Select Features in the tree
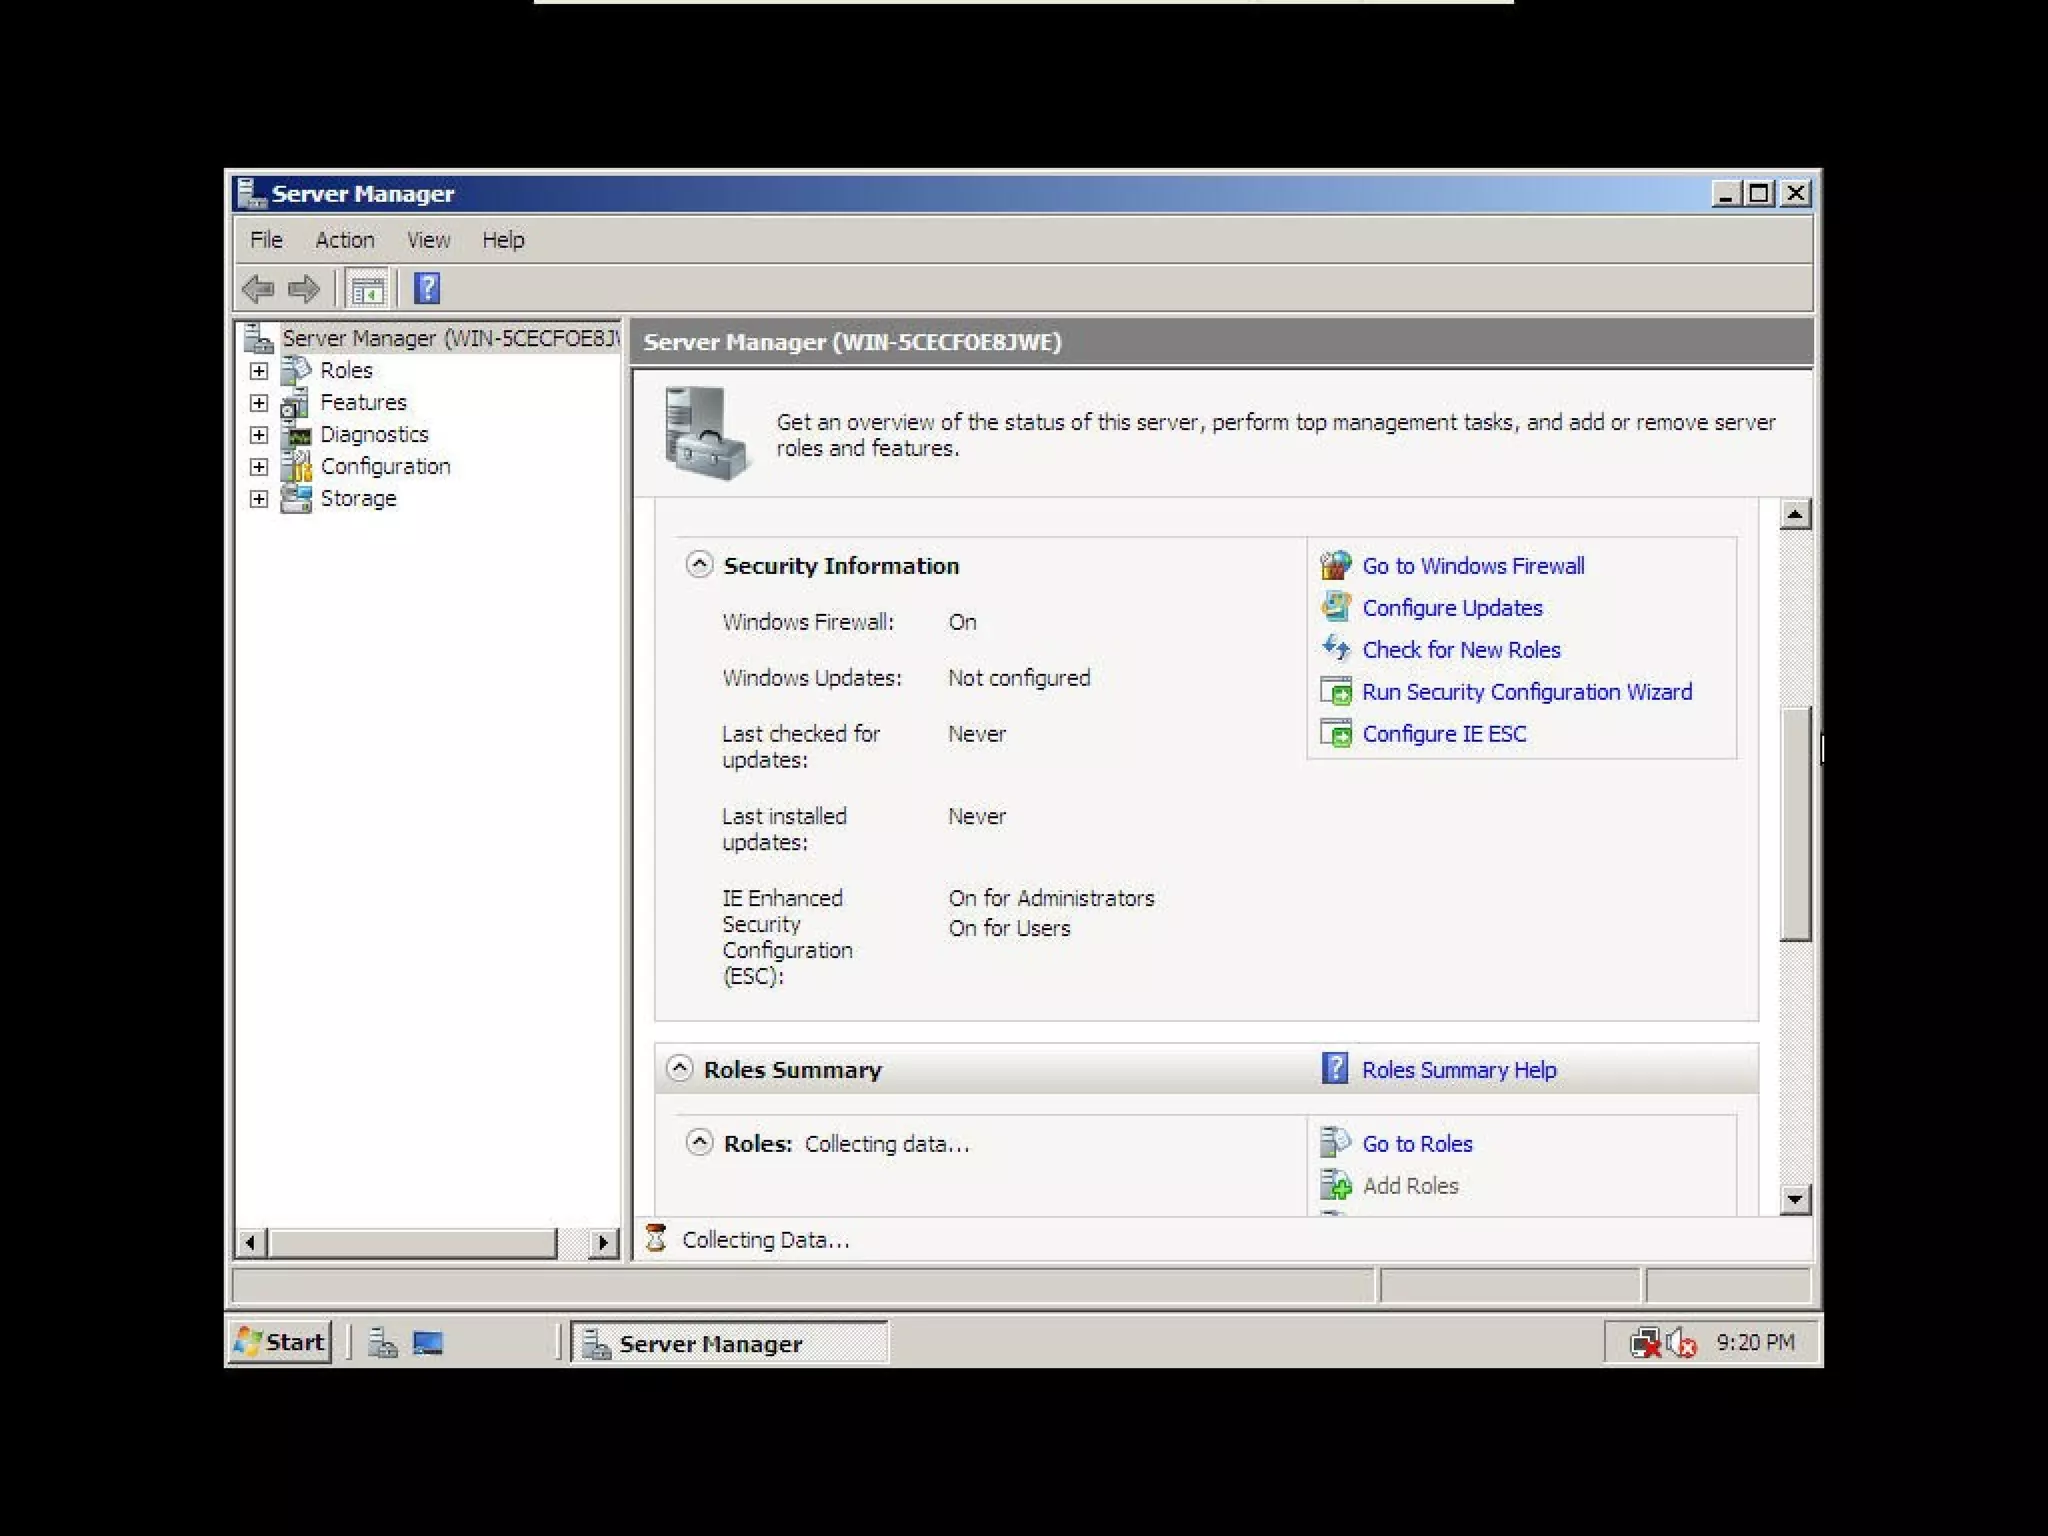 (x=363, y=402)
